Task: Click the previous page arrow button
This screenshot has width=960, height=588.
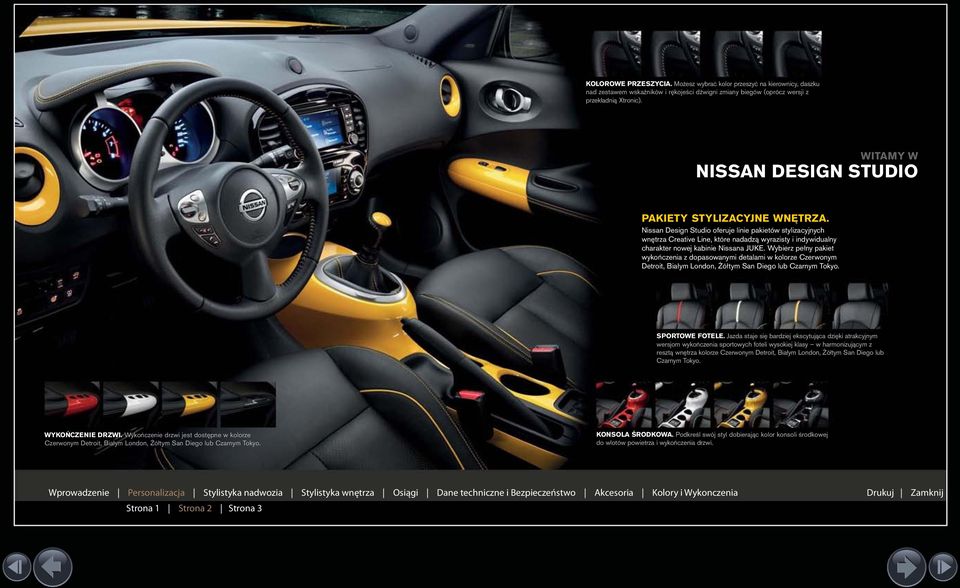Action: pyautogui.click(x=53, y=567)
